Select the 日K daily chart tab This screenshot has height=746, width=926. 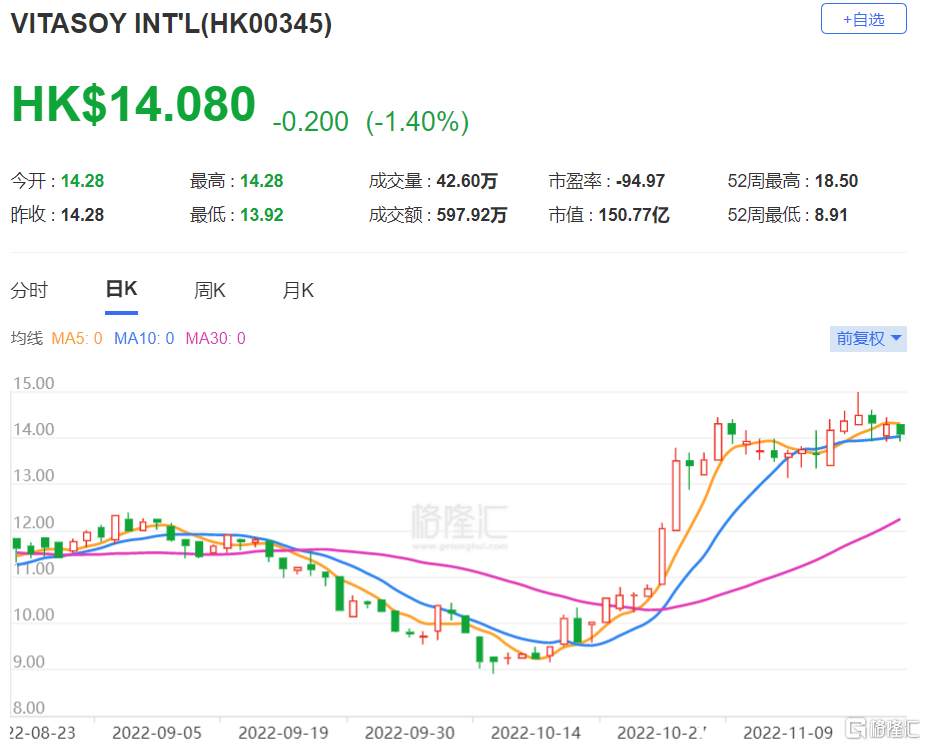(x=121, y=289)
